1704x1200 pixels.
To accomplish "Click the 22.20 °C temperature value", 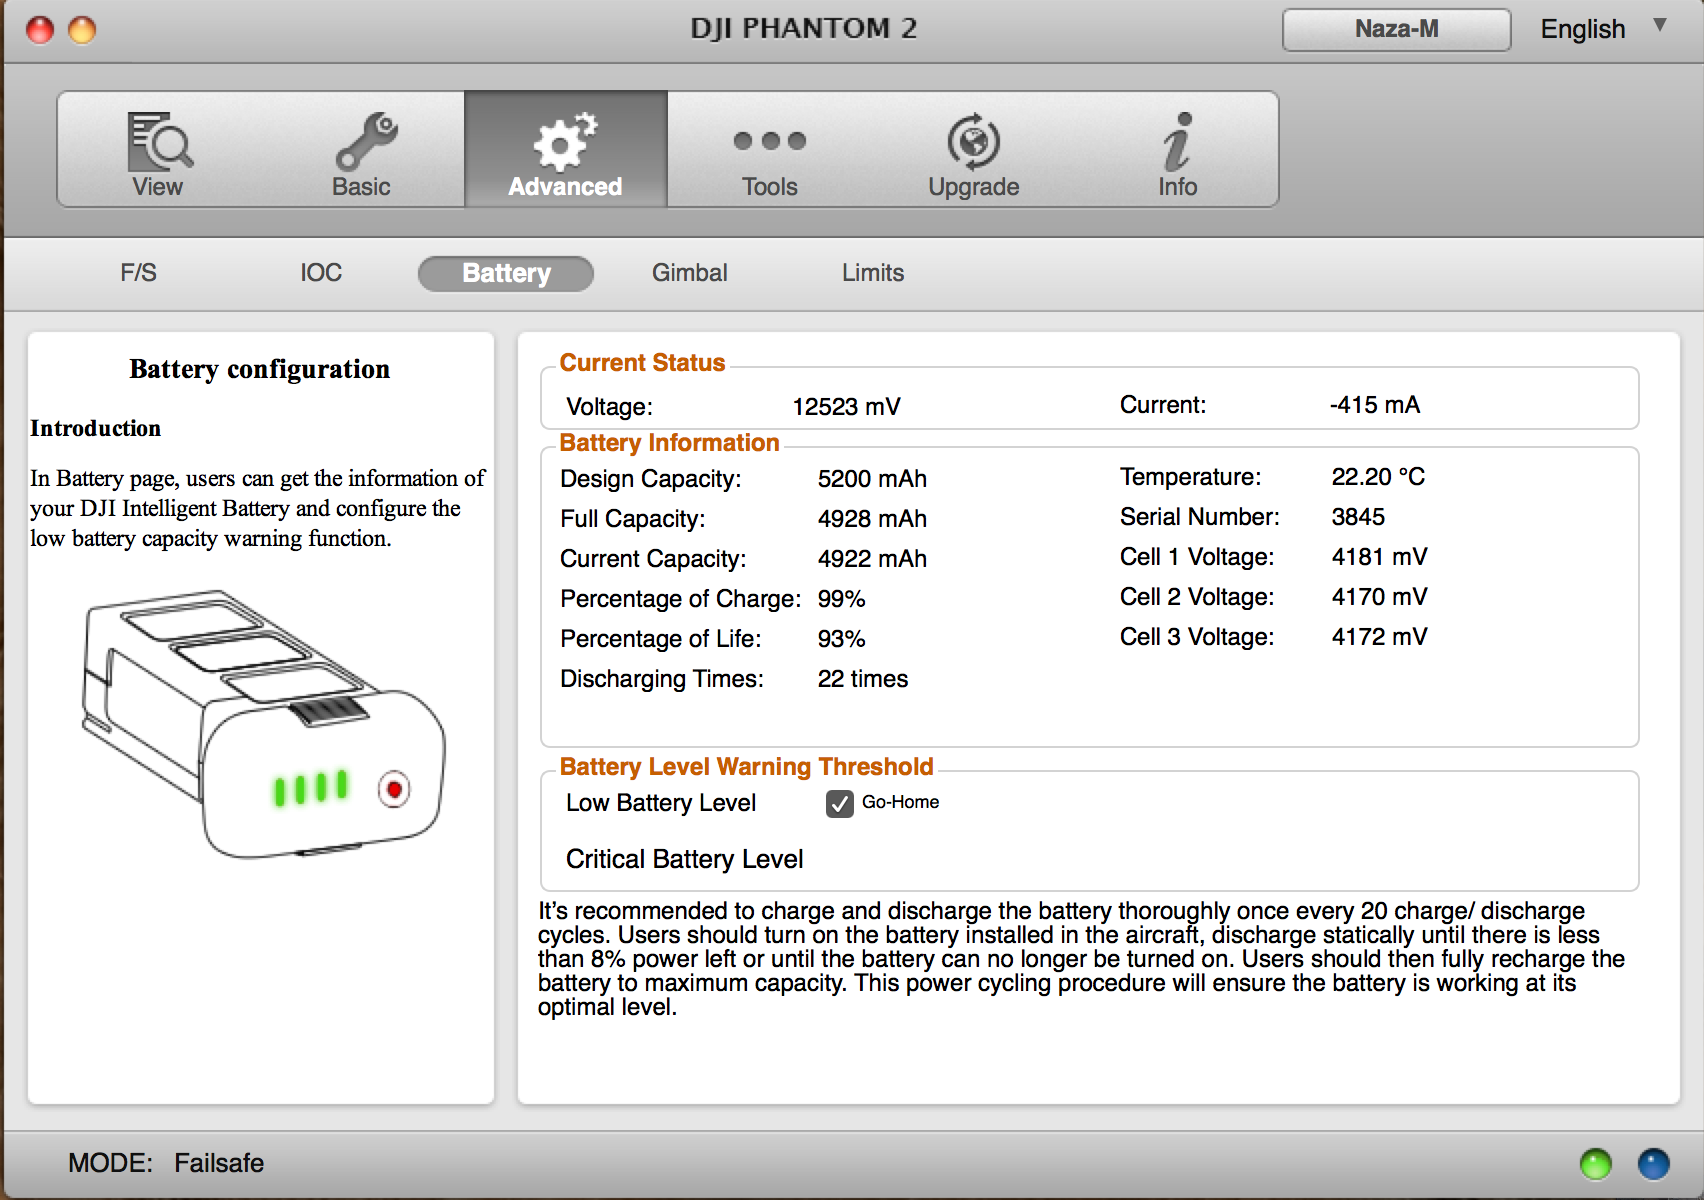I will pos(1378,477).
